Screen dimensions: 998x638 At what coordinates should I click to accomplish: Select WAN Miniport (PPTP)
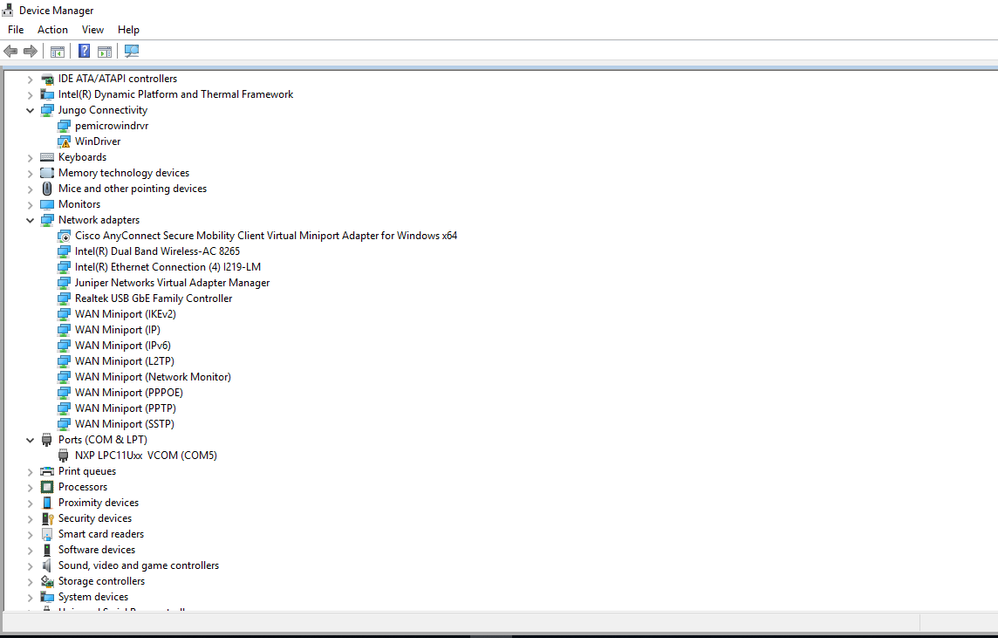click(125, 408)
